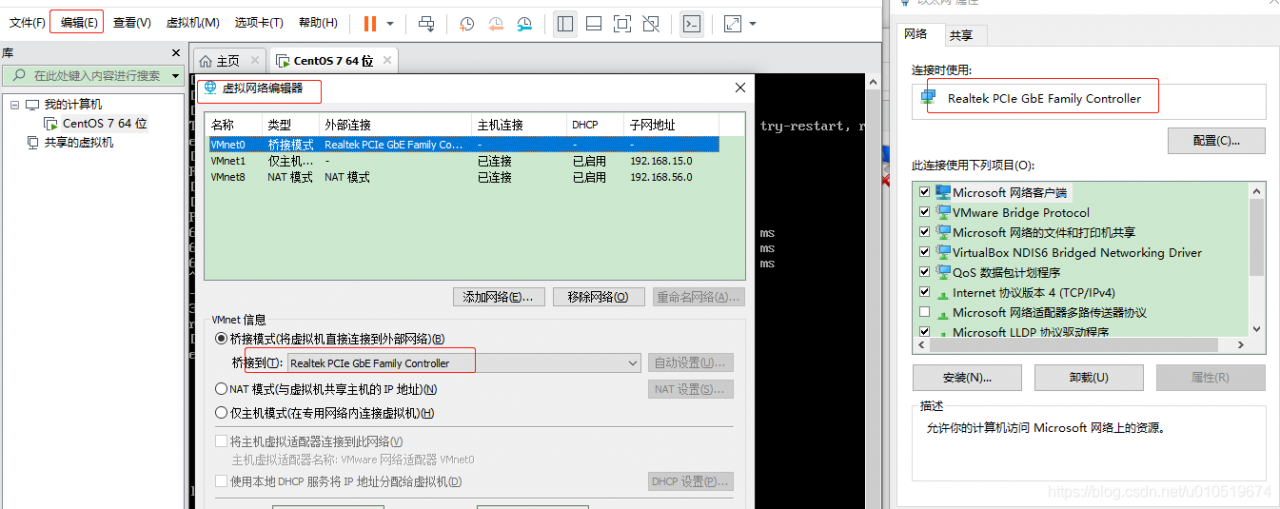Open dropdown arrow beside the pause icon
The width and height of the screenshot is (1280, 509).
[x=390, y=23]
